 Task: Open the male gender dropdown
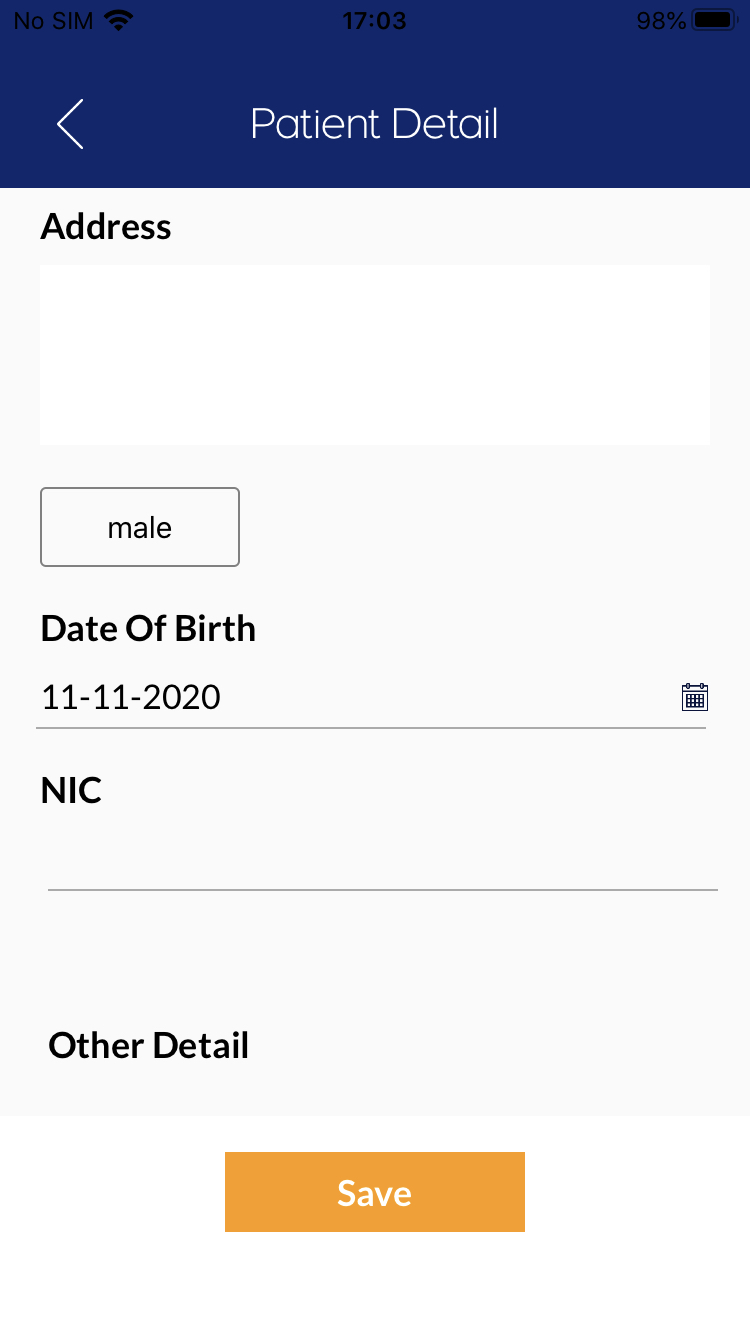140,527
